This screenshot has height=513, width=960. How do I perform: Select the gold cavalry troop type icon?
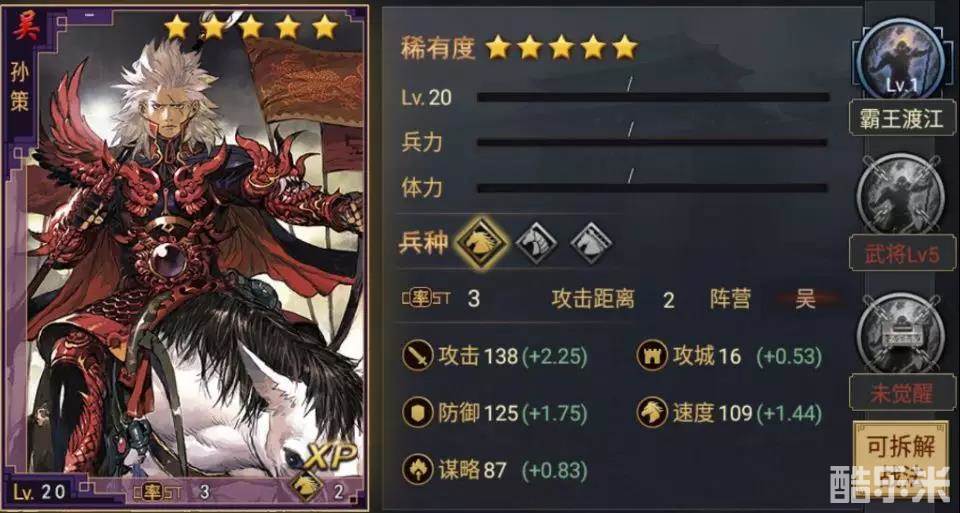(x=481, y=242)
